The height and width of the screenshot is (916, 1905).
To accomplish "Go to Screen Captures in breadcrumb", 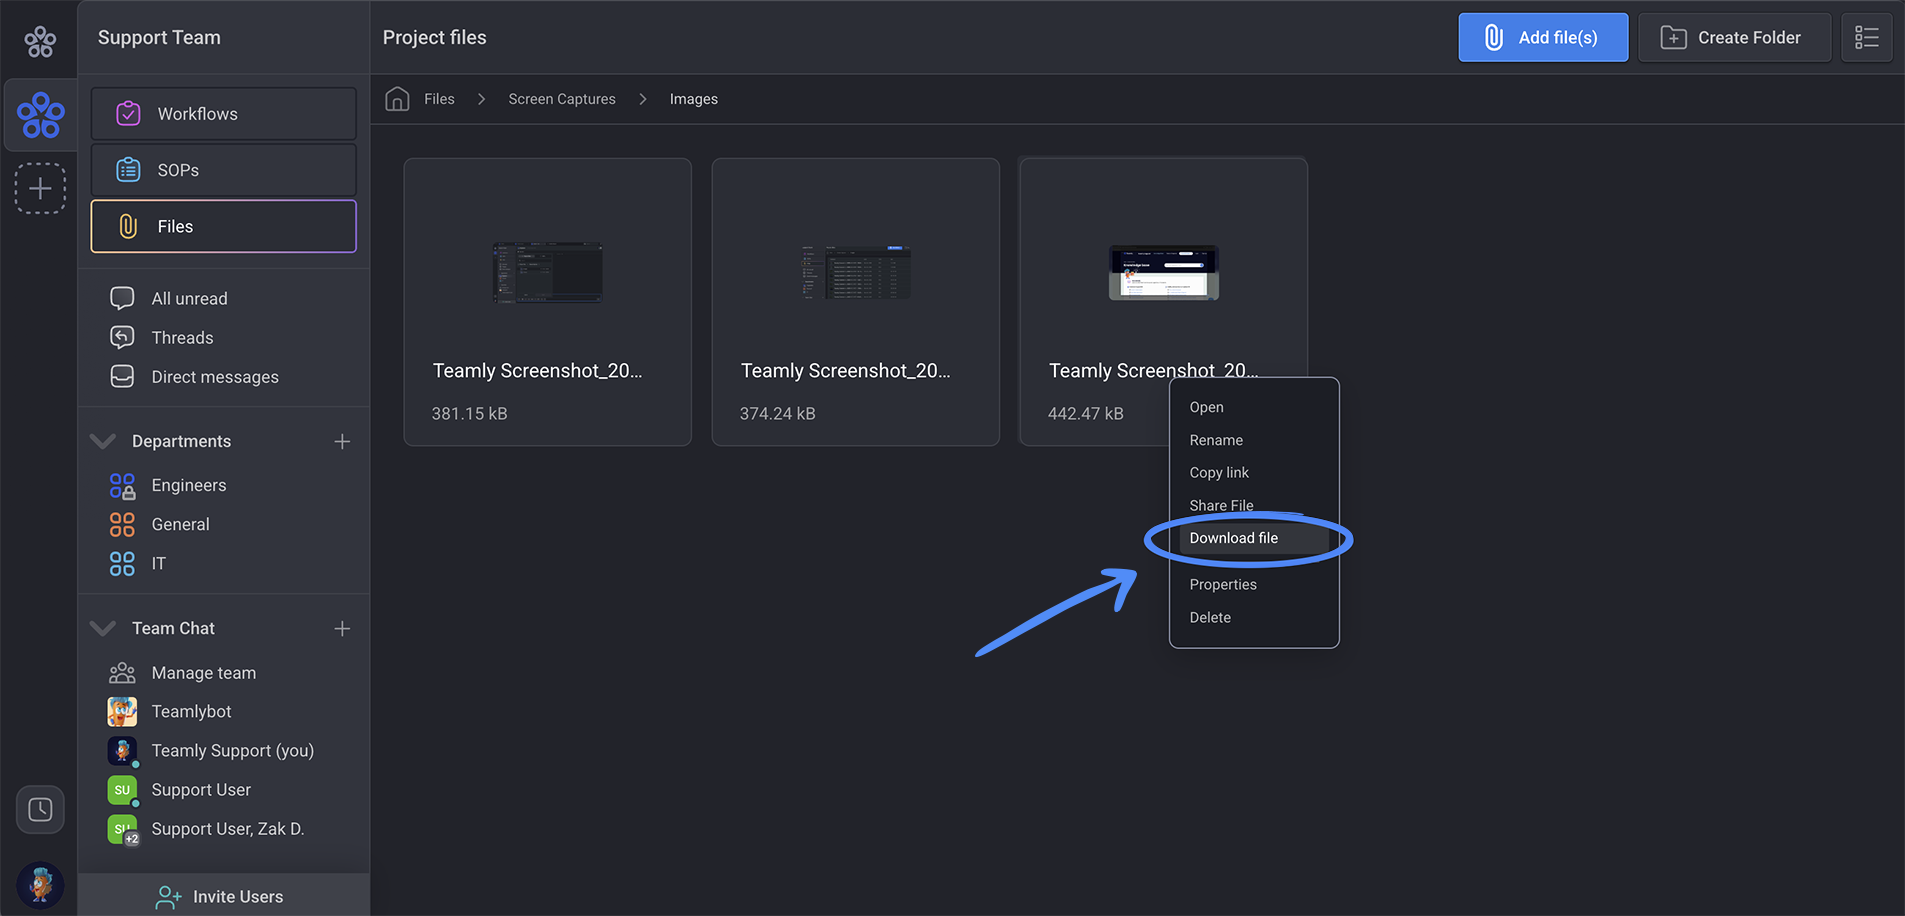I will coord(562,99).
